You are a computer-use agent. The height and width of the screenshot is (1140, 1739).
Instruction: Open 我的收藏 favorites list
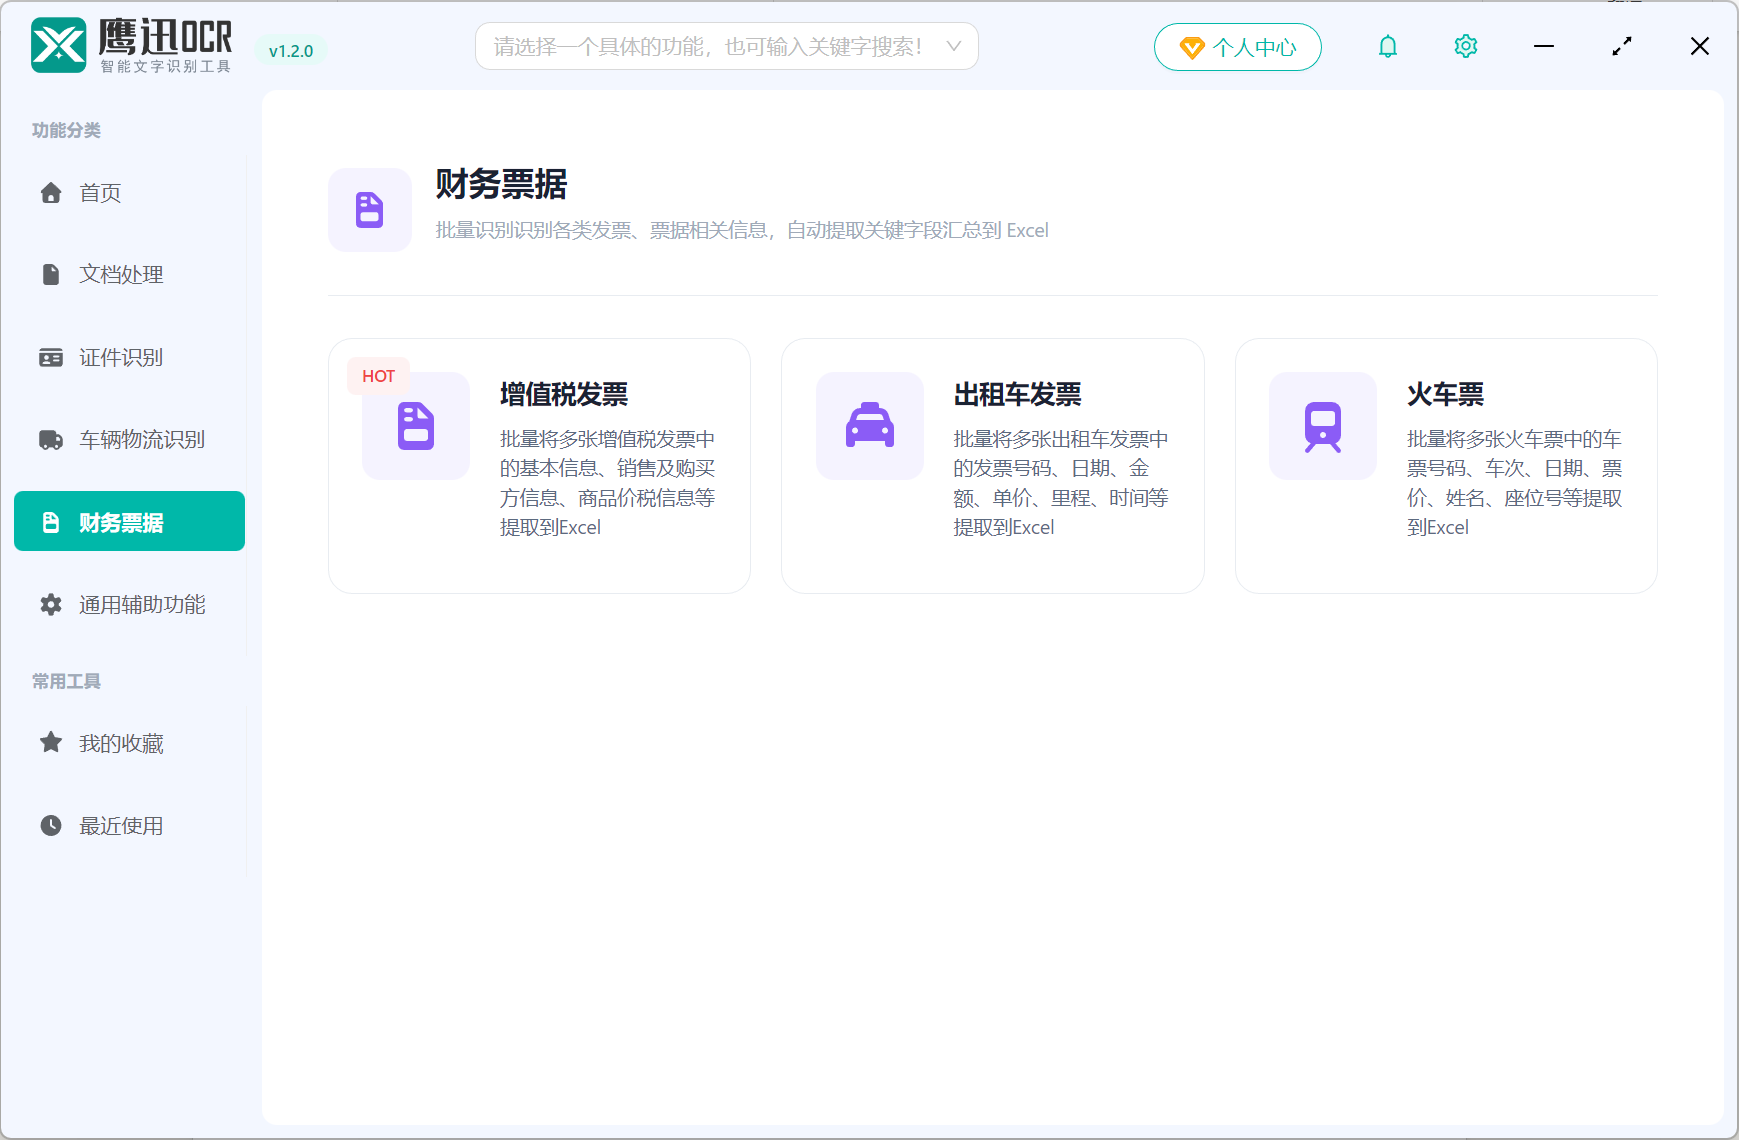click(x=121, y=743)
